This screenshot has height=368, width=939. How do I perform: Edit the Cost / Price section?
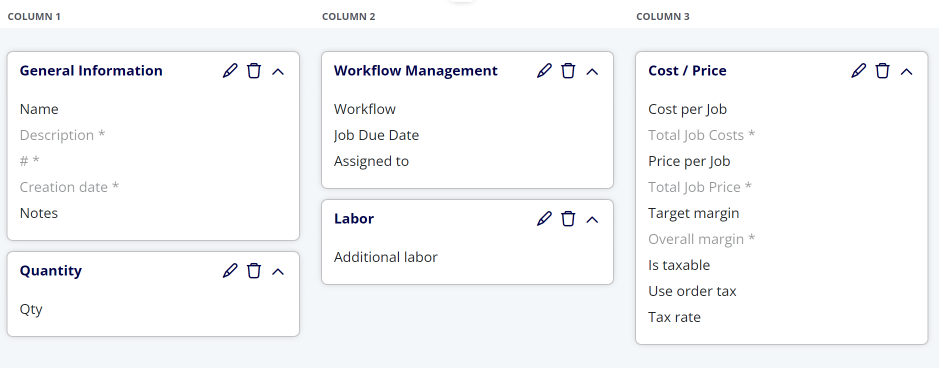point(859,71)
